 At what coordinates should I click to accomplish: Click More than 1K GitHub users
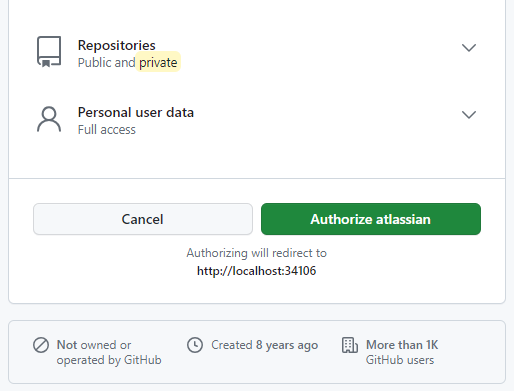pyautogui.click(x=402, y=352)
